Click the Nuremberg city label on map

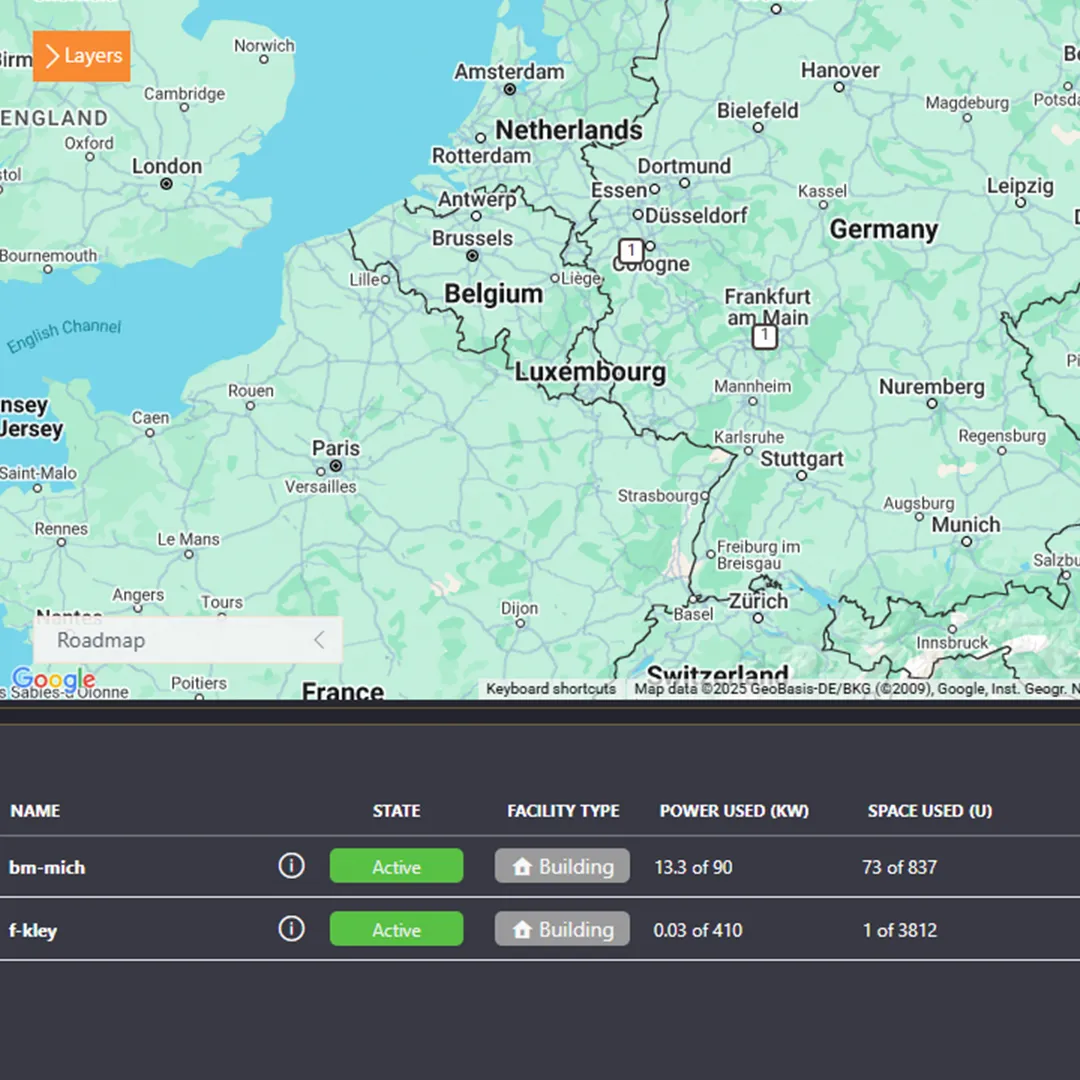coord(931,387)
